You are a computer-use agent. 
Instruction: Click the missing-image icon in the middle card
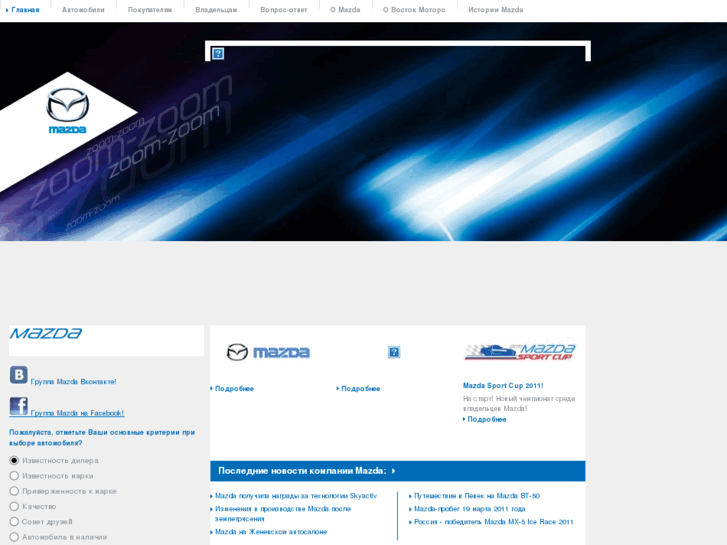click(x=394, y=352)
